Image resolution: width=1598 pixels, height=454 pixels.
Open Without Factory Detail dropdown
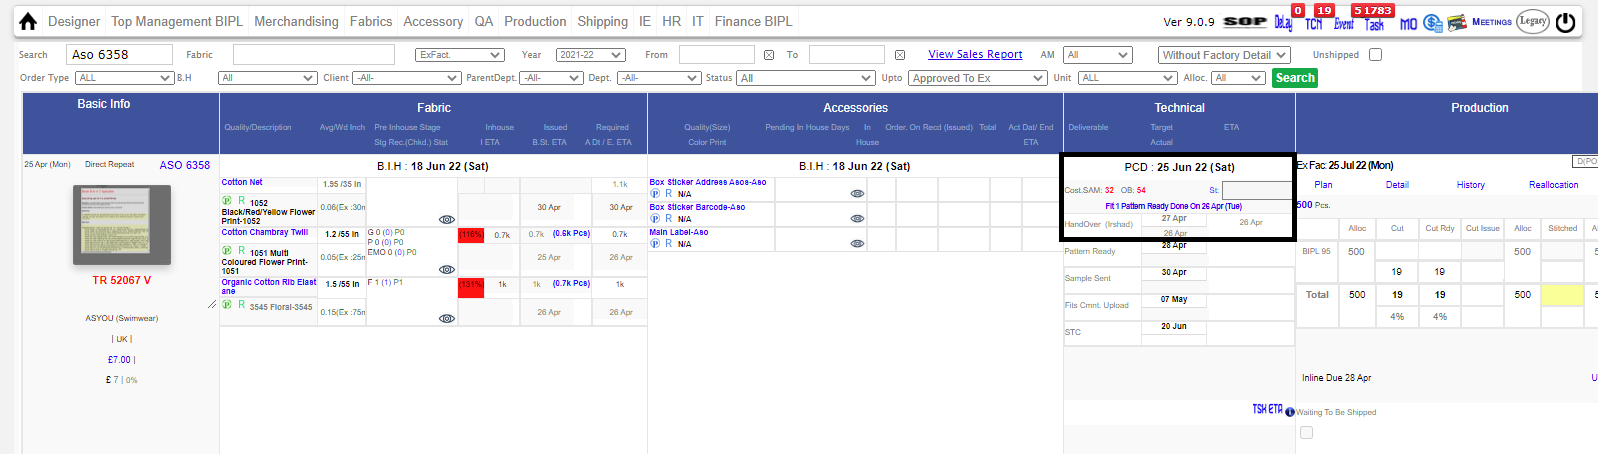(x=1225, y=55)
